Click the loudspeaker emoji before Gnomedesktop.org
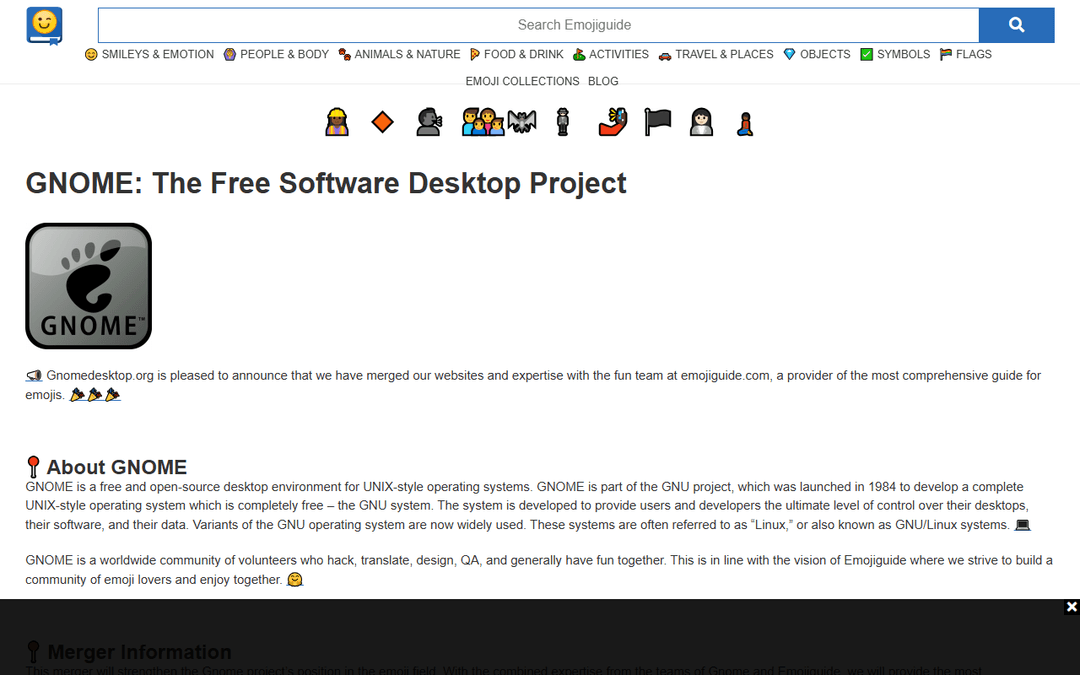The height and width of the screenshot is (675, 1080). pos(34,376)
